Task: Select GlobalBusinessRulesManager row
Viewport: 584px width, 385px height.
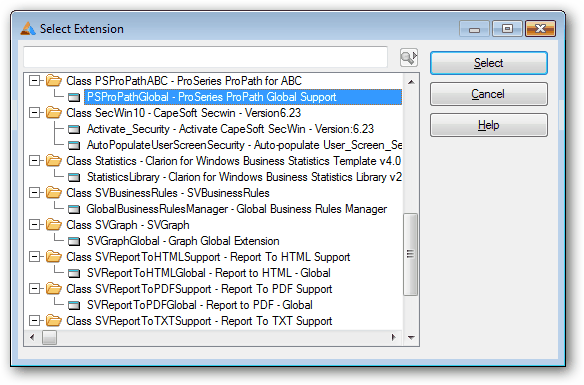Action: [237, 209]
